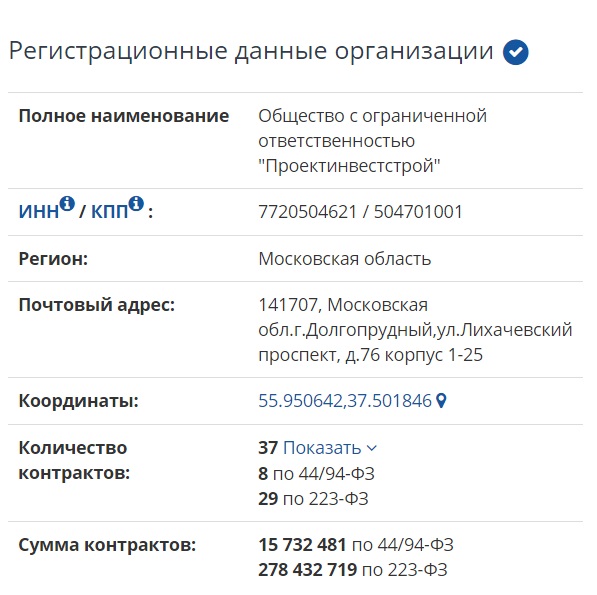This screenshot has height=595, width=597.
Task: Click the 29 по 223-ФЗ contracts line
Action: [x=313, y=499]
